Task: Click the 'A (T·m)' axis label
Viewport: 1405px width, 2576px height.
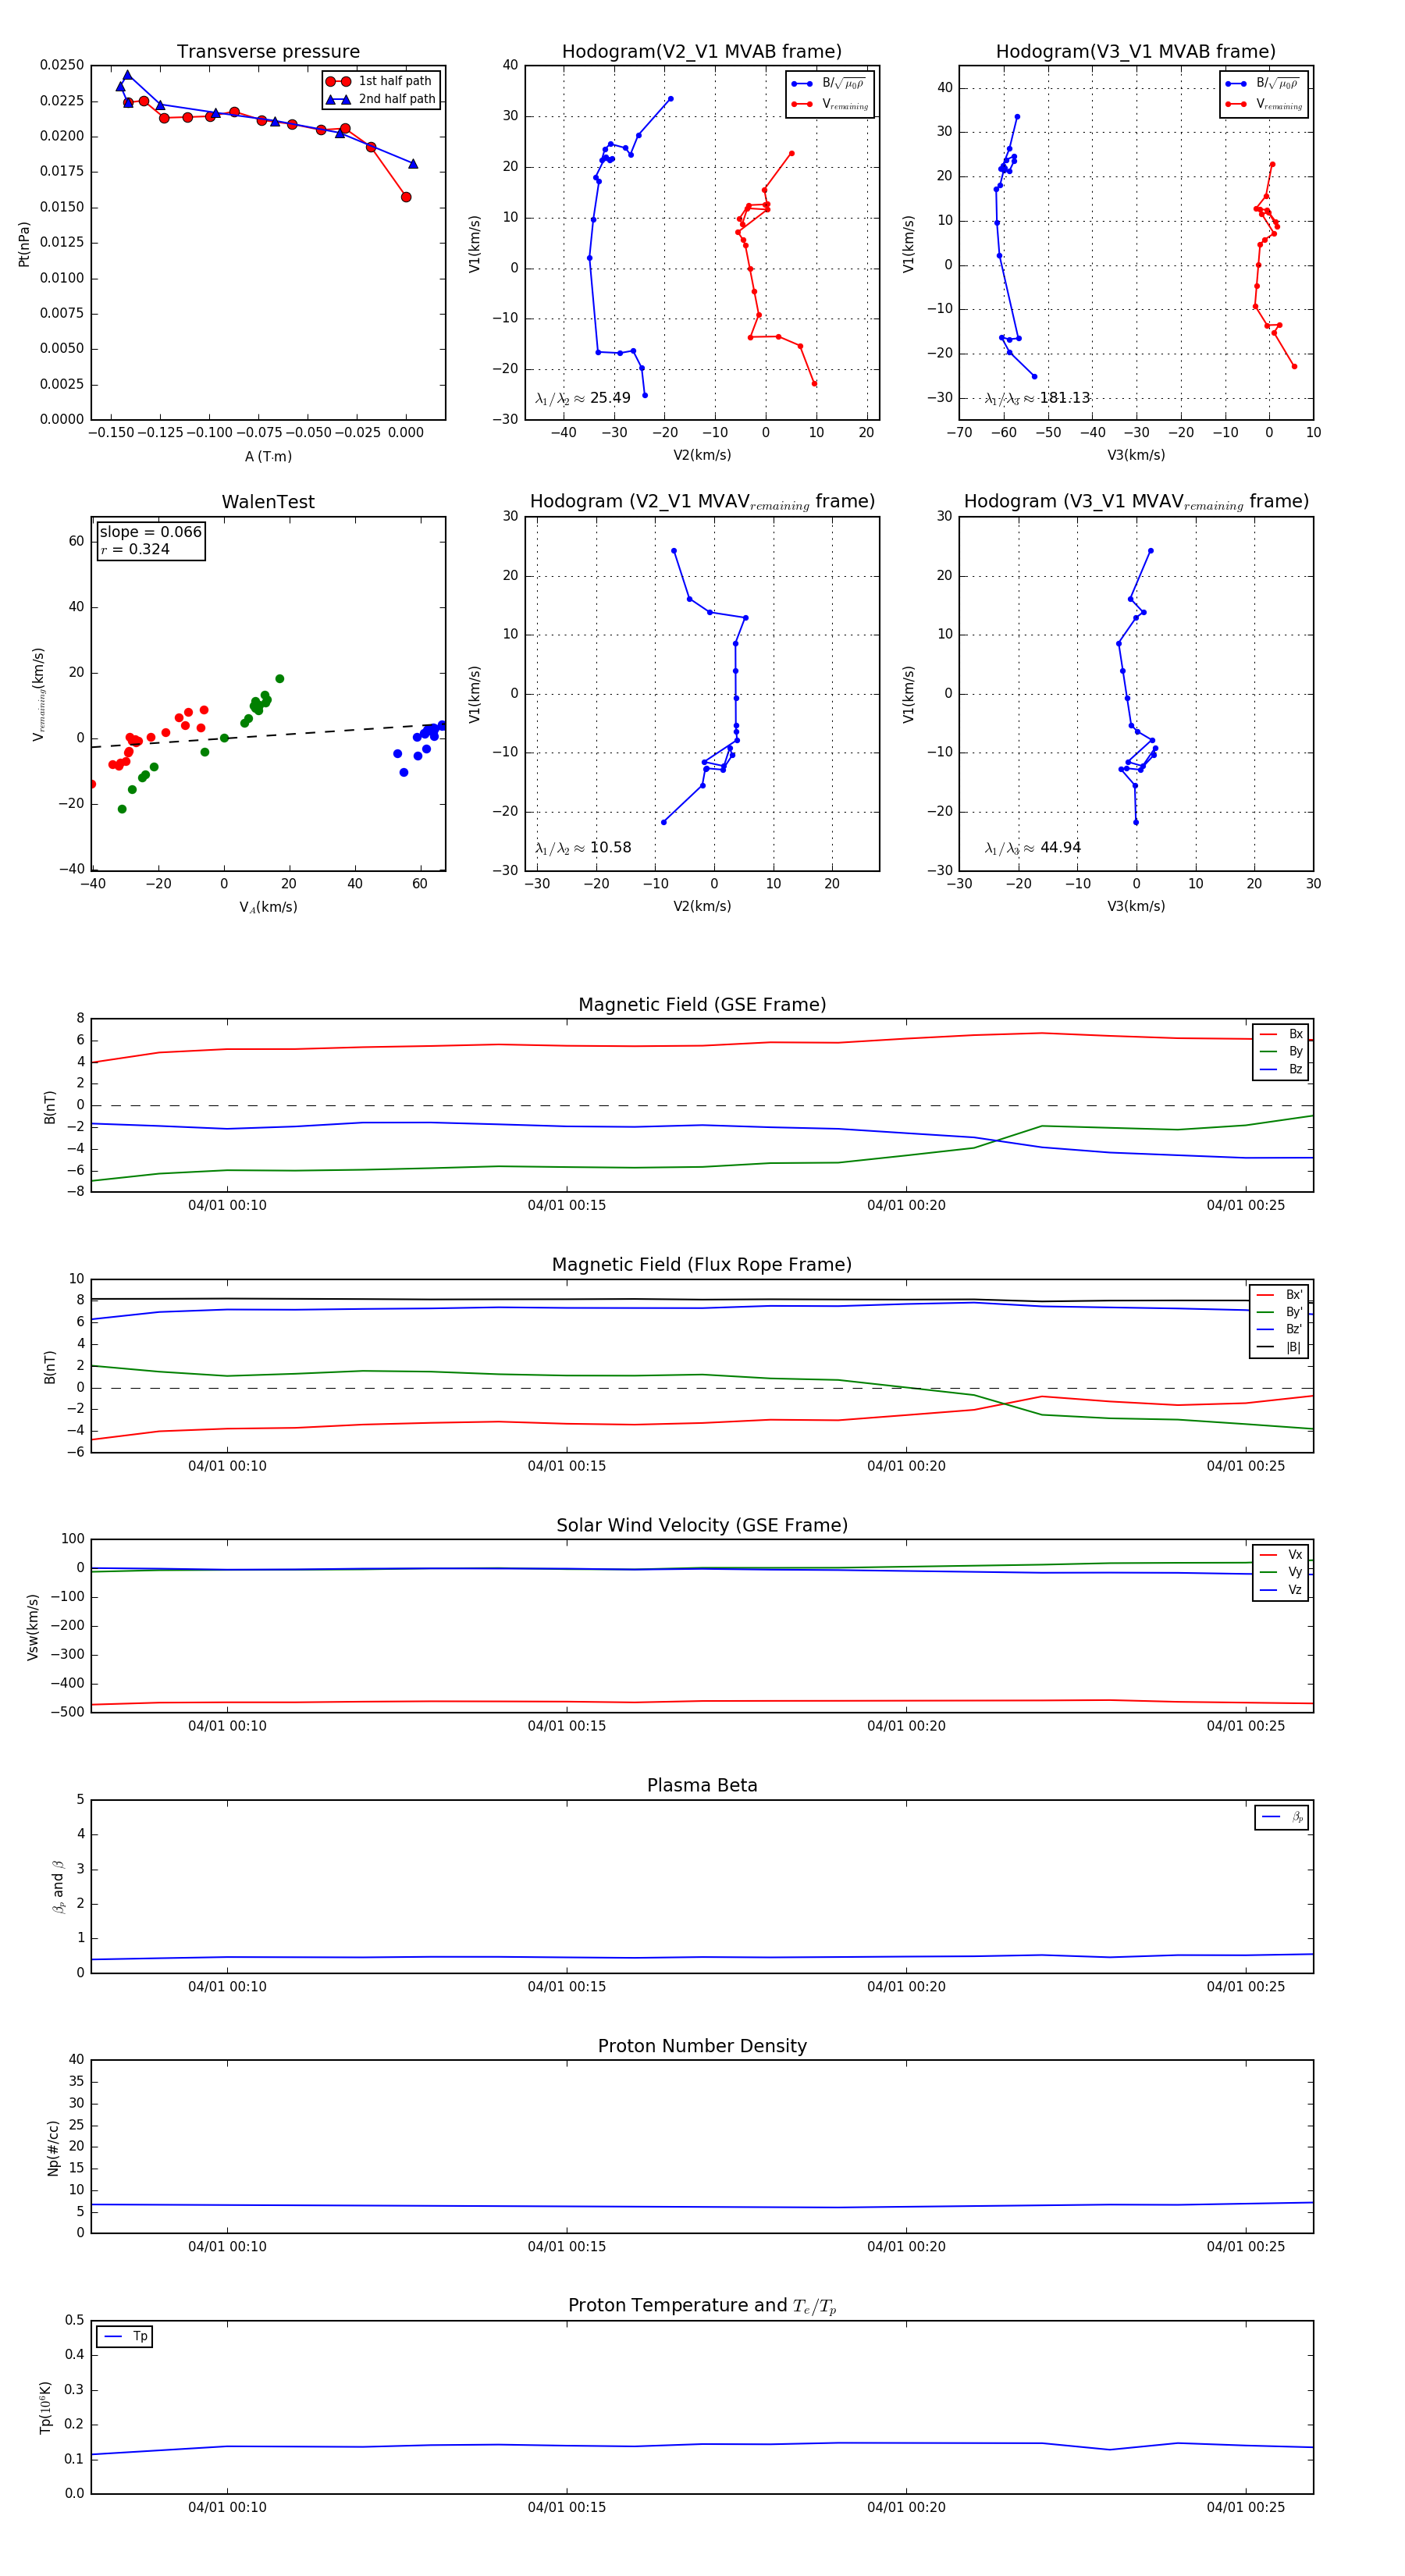Action: [268, 456]
